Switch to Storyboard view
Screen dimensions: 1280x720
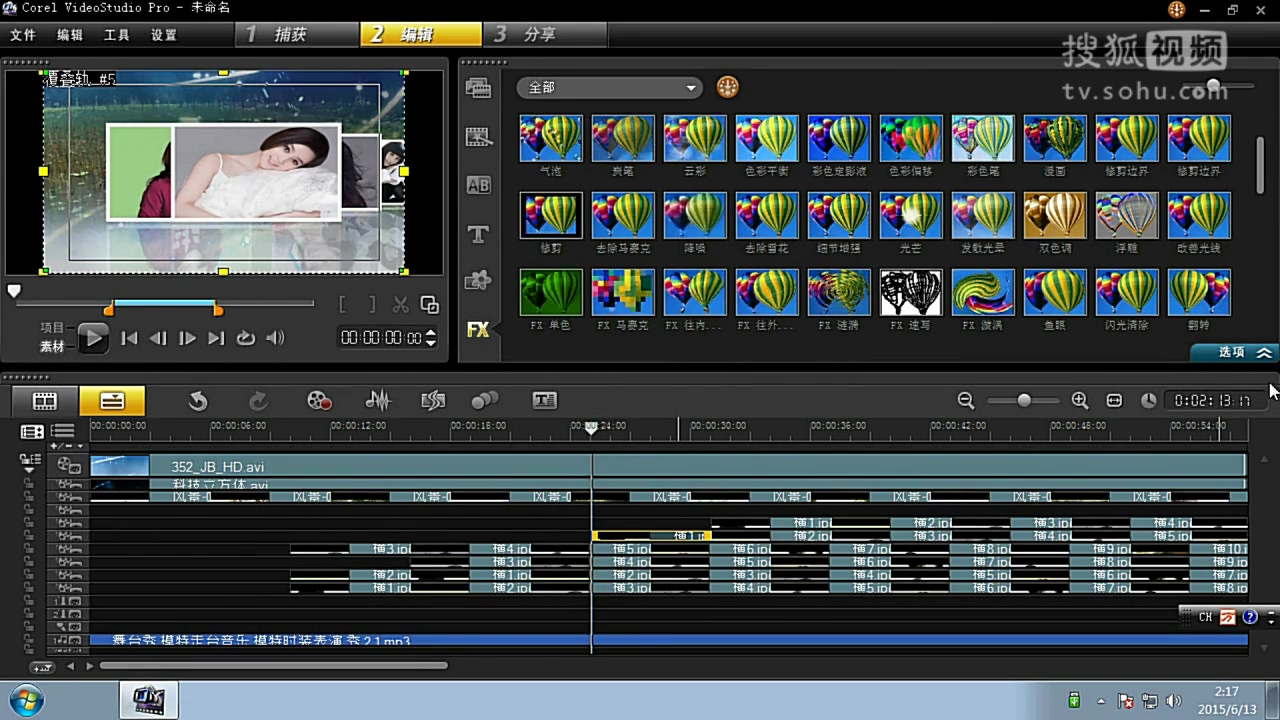point(45,401)
